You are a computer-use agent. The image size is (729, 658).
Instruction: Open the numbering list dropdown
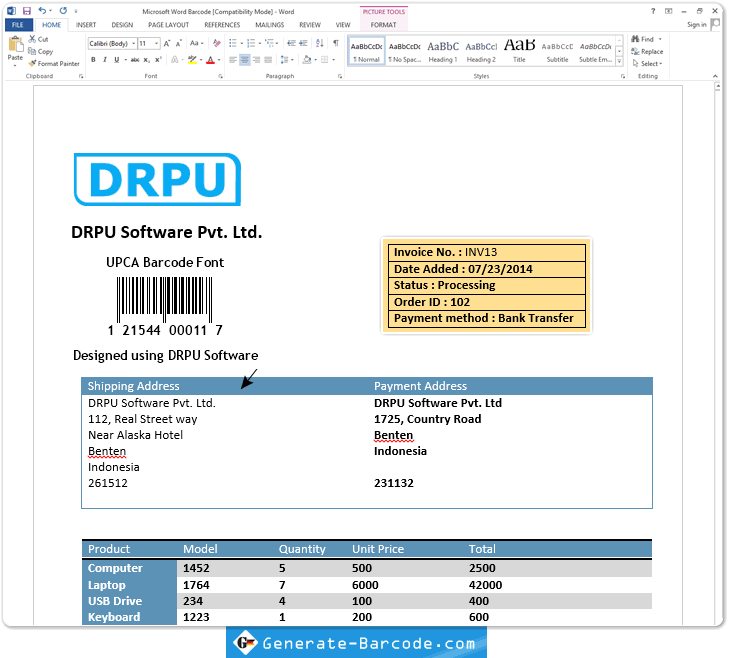pyautogui.click(x=259, y=43)
